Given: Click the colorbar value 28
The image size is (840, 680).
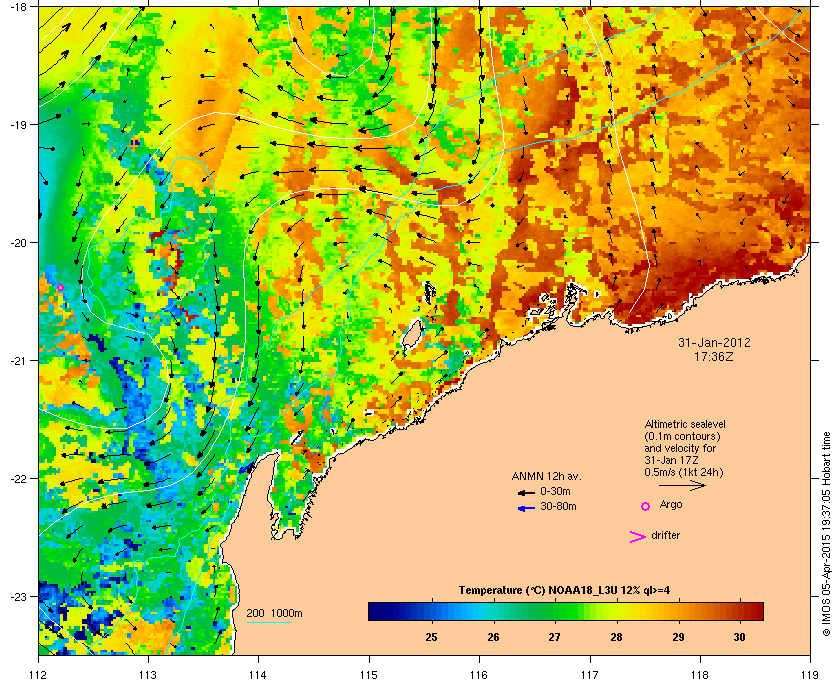Looking at the screenshot, I should pyautogui.click(x=616, y=637).
